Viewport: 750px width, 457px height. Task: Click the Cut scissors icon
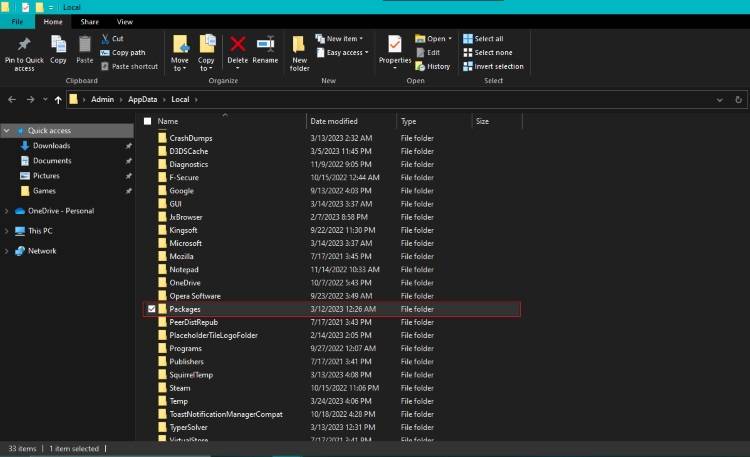[x=105, y=38]
